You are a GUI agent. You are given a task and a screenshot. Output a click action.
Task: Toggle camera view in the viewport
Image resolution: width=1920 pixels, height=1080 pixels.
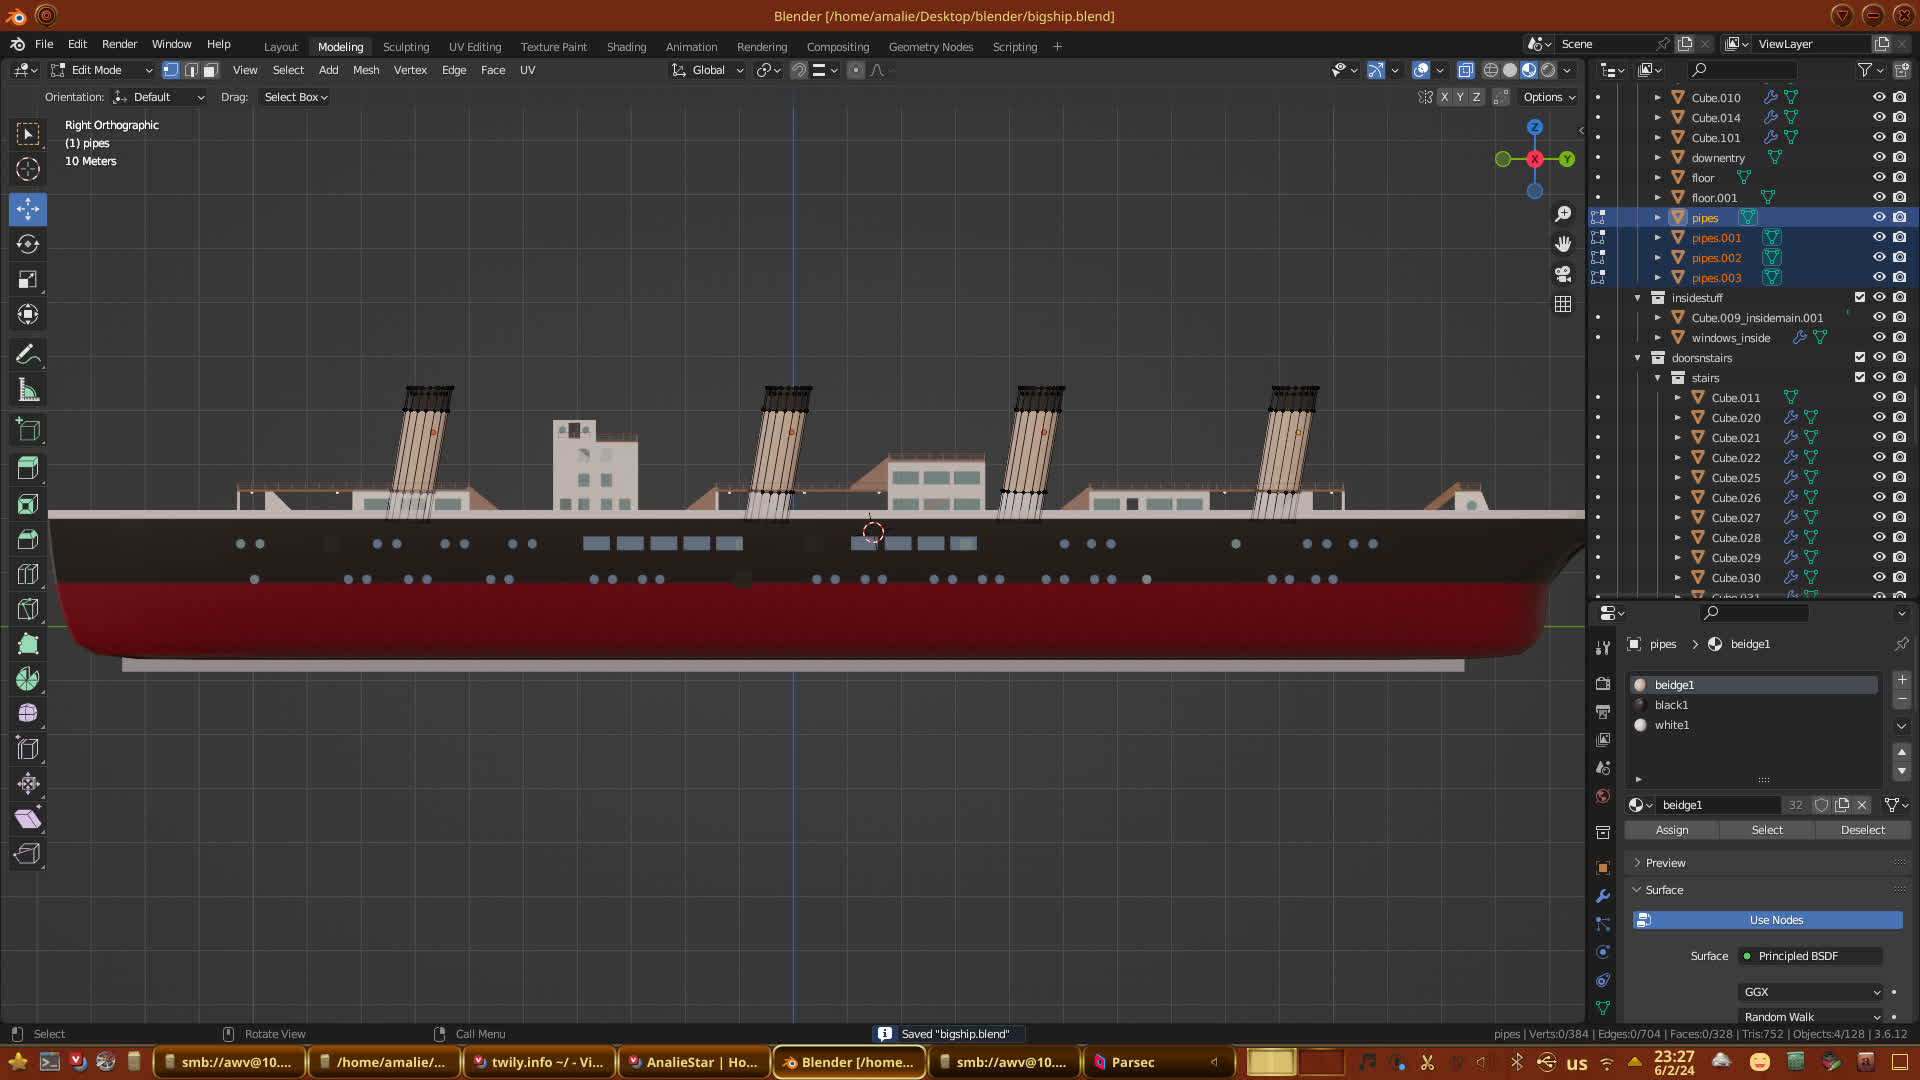click(1563, 274)
